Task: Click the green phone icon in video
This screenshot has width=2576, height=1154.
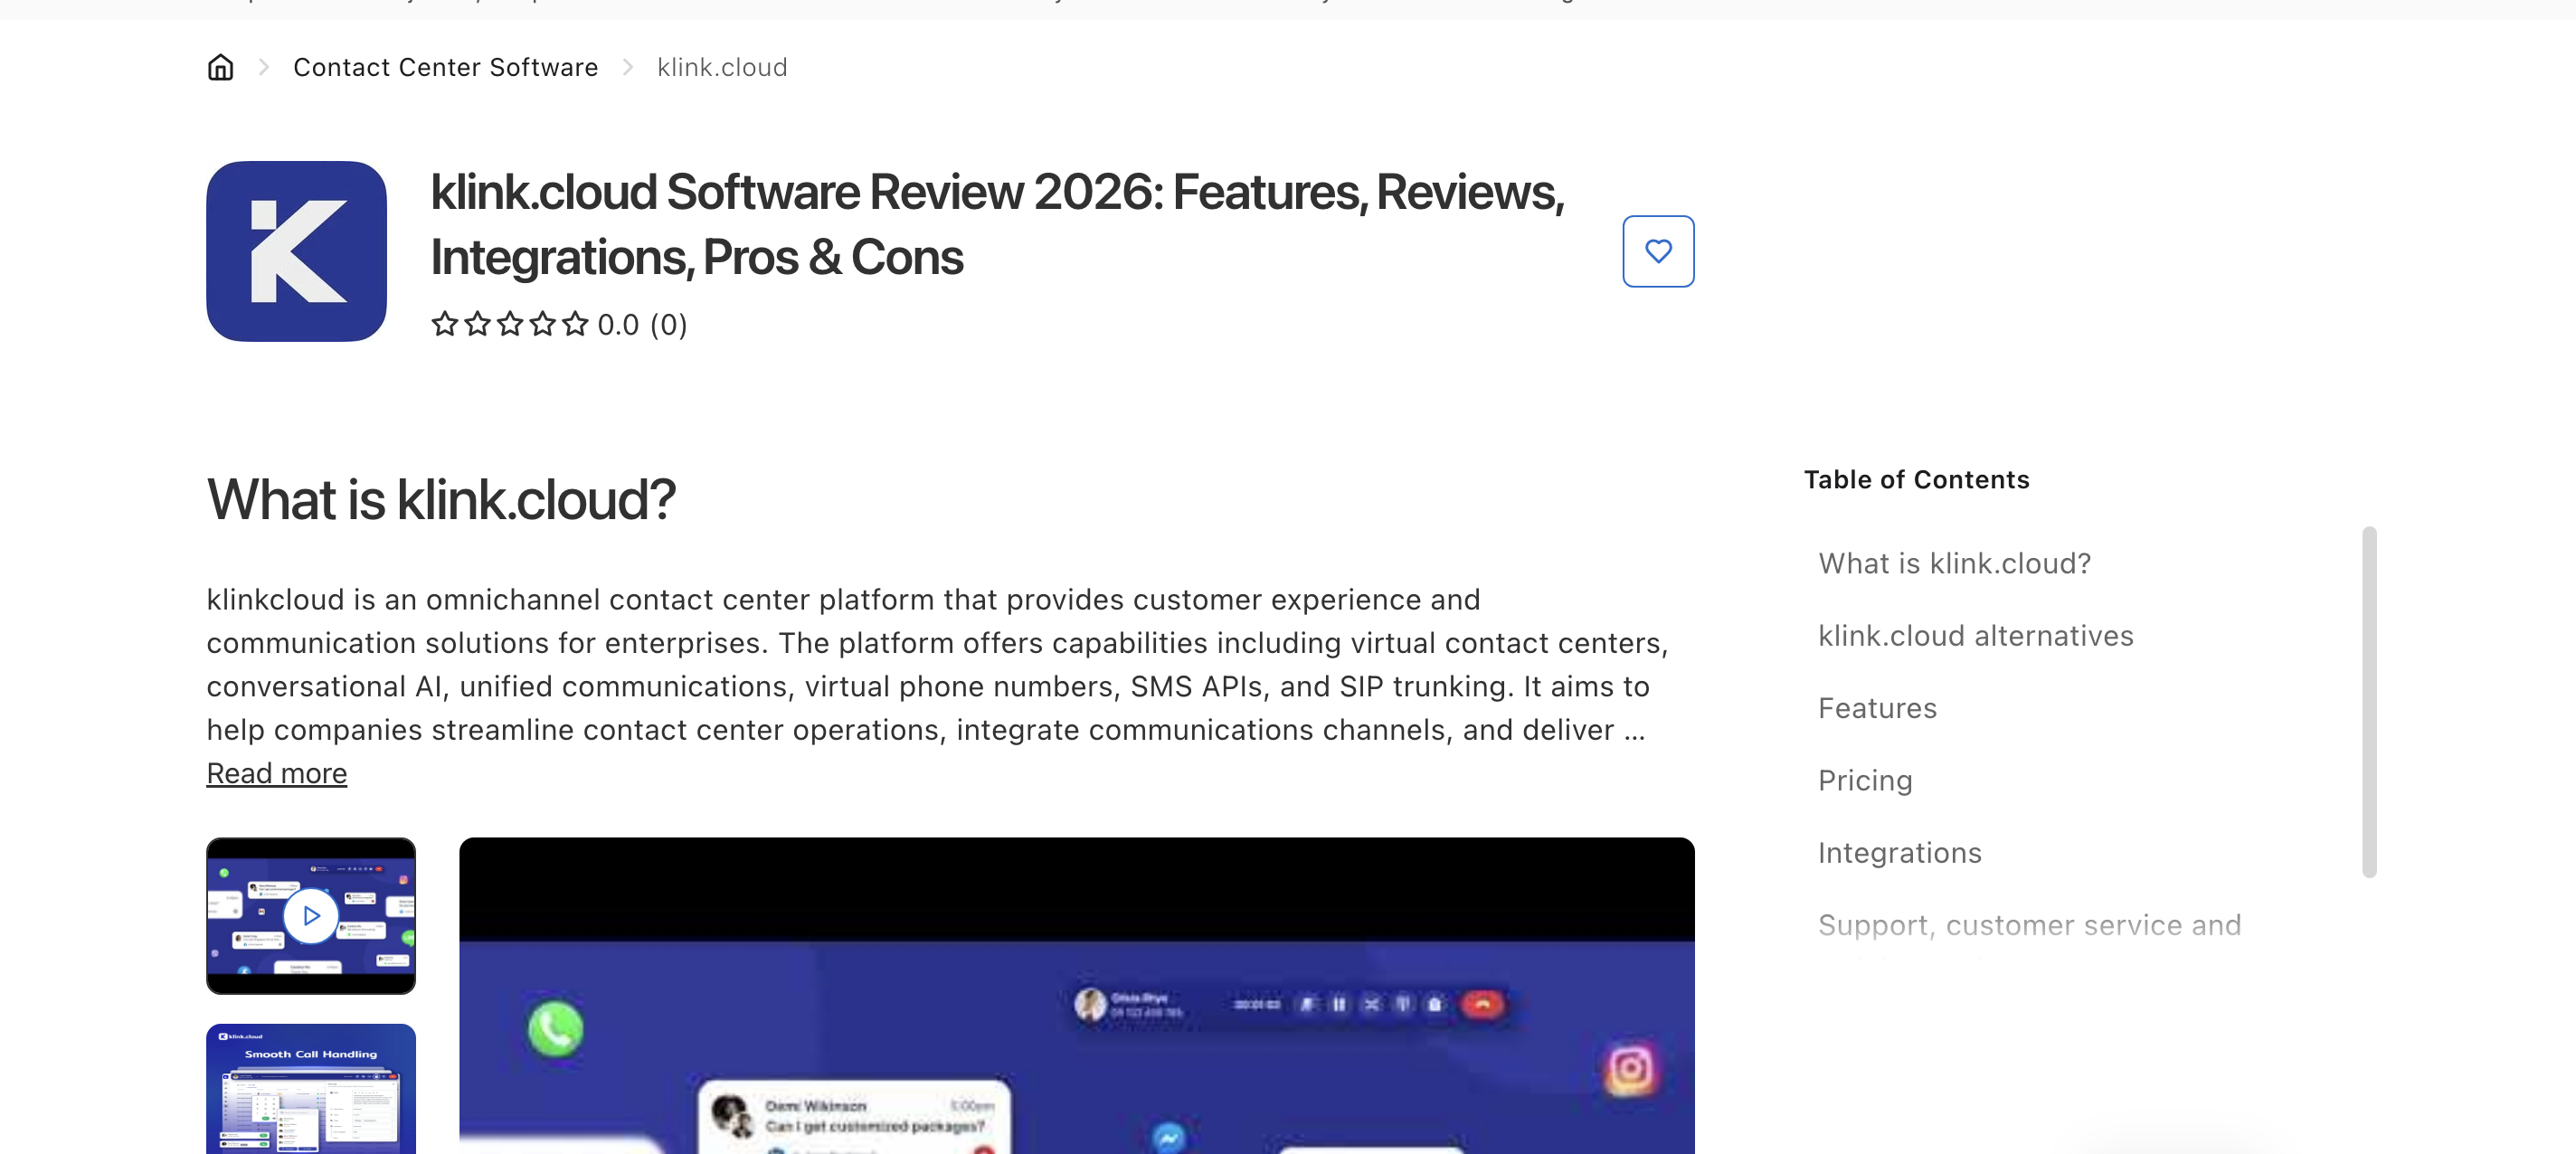Action: click(x=555, y=1028)
